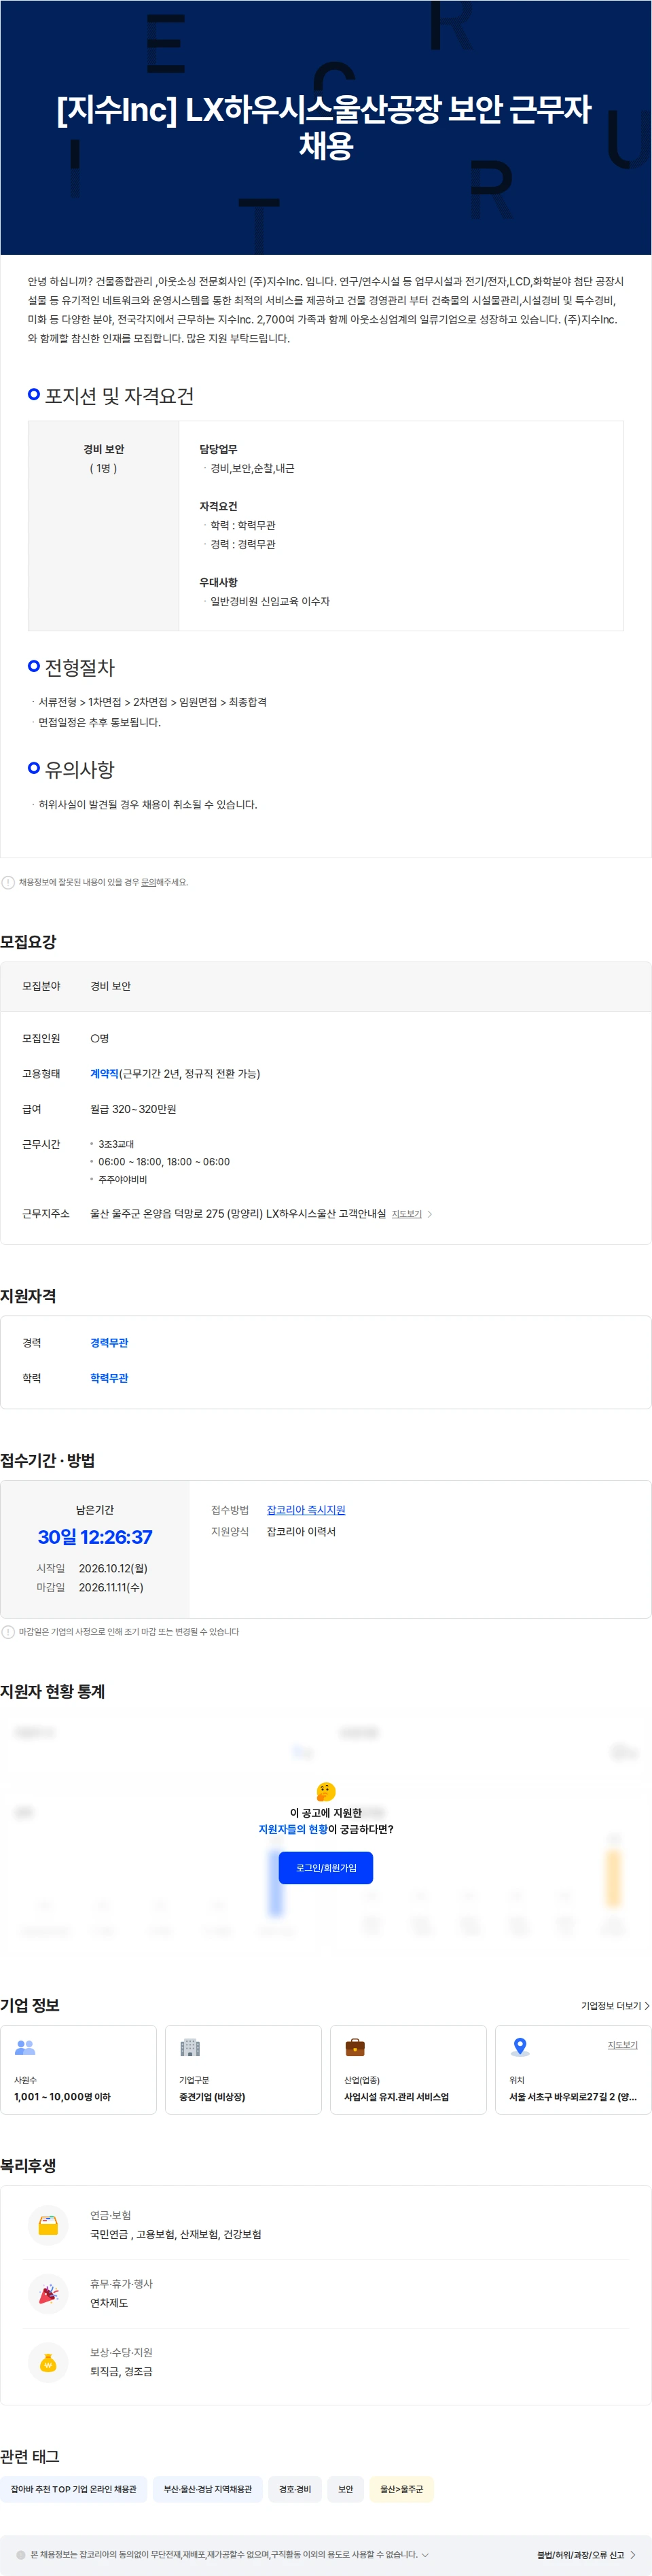652x2576 pixels.
Task: Click the 로그인/회원가입 button
Action: point(325,1867)
